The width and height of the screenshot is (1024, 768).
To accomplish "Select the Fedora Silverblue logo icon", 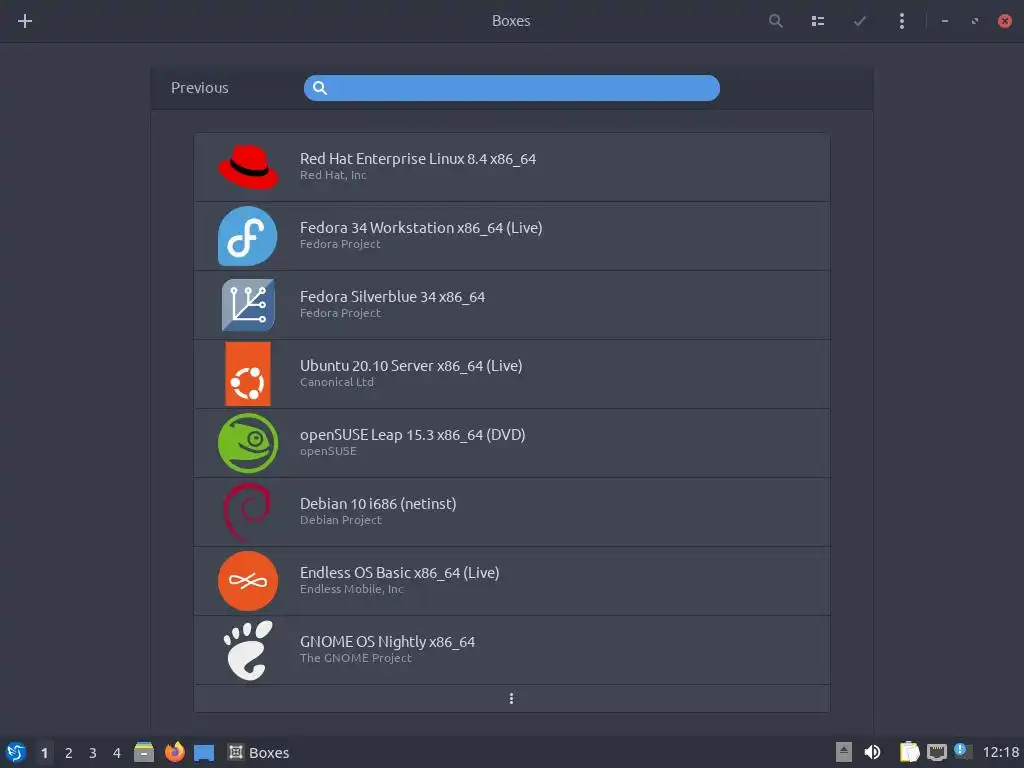I will [248, 305].
